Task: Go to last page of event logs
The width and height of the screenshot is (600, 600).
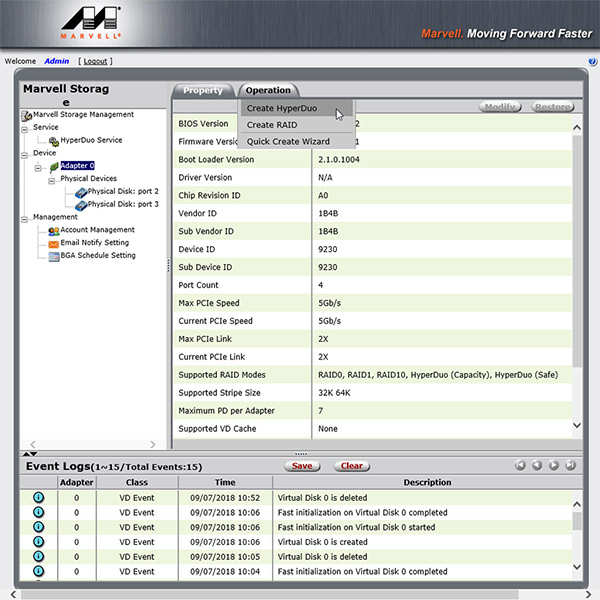Action: point(570,466)
